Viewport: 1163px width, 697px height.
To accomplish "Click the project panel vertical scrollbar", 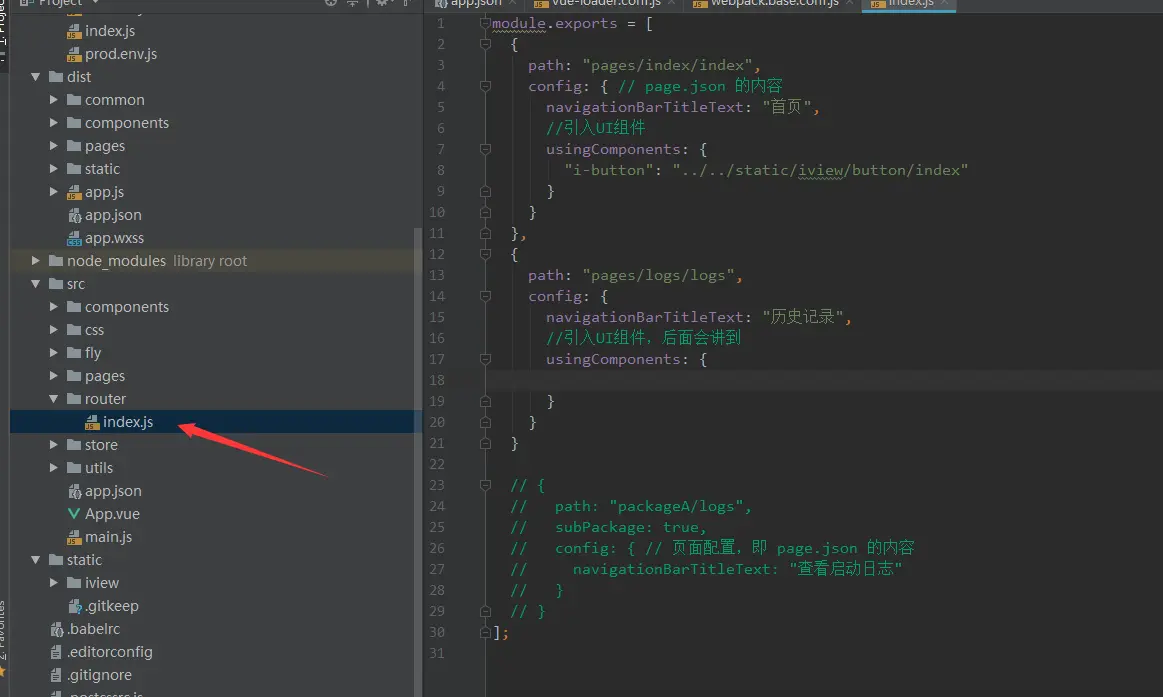I will [418, 460].
